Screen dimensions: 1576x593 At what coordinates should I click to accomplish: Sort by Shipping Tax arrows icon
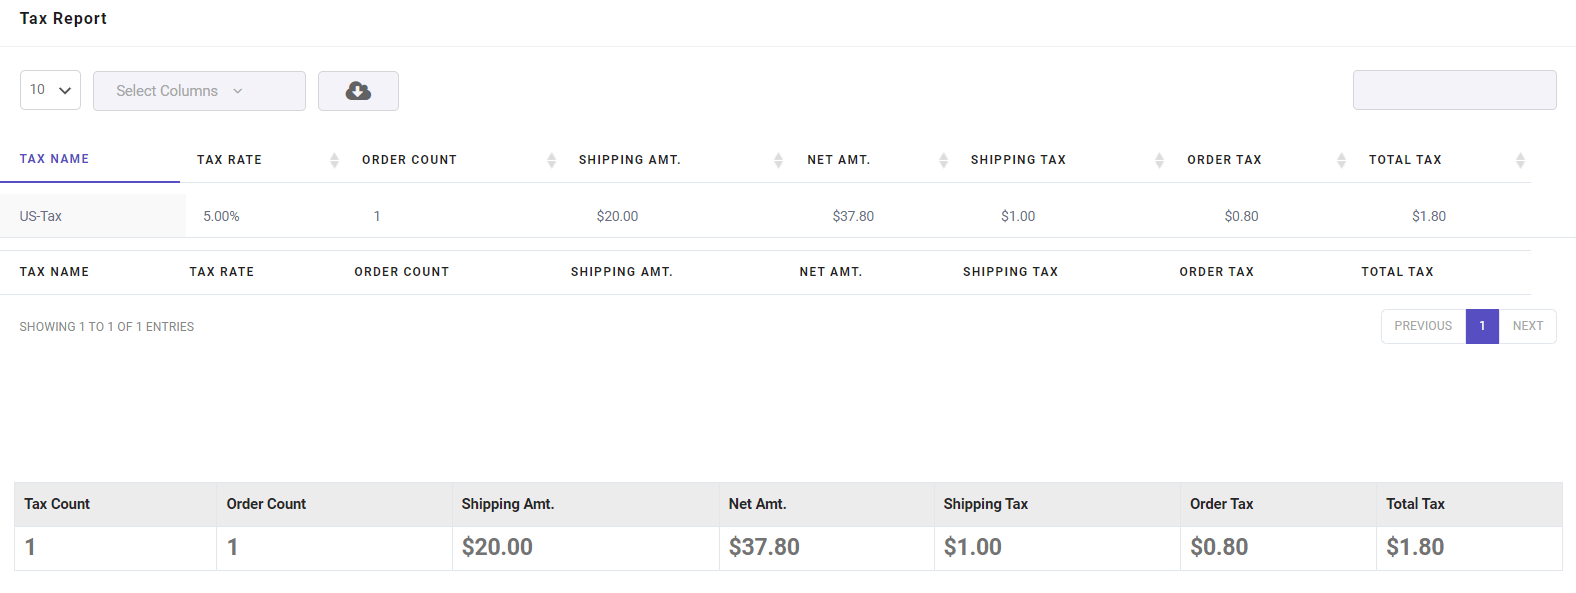tap(1159, 160)
